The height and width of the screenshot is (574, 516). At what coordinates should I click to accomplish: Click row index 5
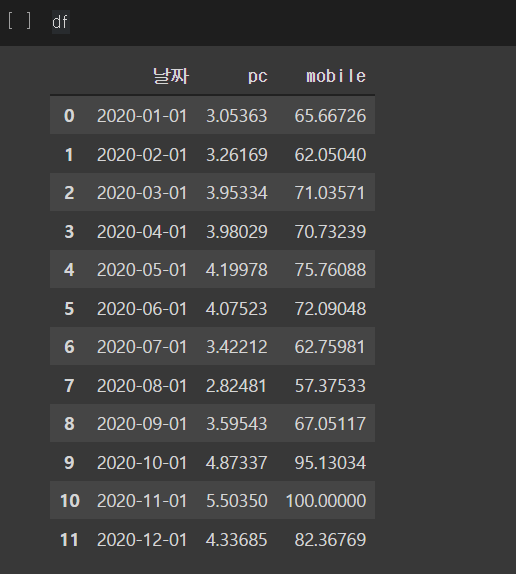[69, 309]
